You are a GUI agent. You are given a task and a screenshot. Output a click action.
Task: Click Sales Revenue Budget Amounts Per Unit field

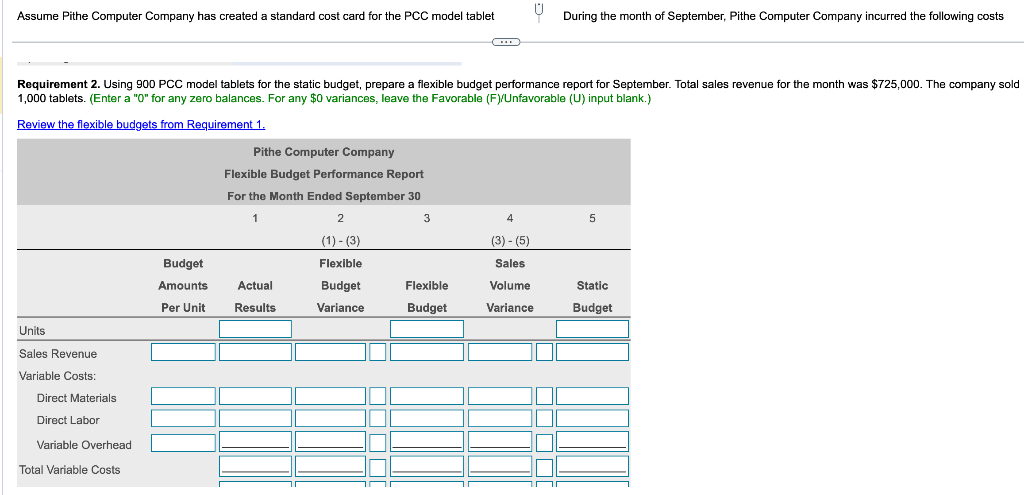pos(184,352)
